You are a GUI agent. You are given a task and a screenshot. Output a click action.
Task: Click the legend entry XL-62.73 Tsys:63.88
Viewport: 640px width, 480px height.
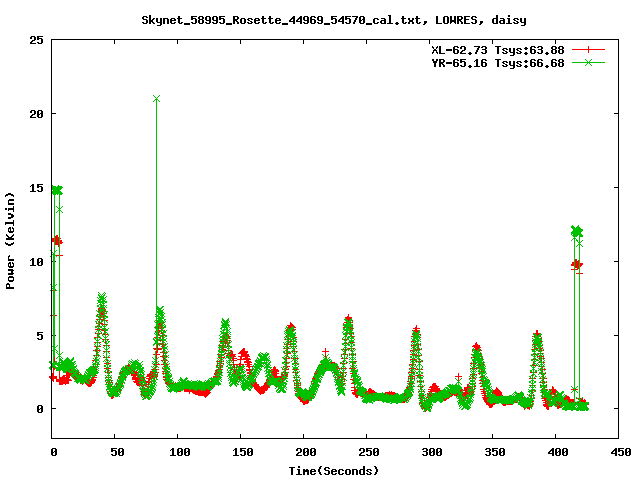click(x=498, y=50)
